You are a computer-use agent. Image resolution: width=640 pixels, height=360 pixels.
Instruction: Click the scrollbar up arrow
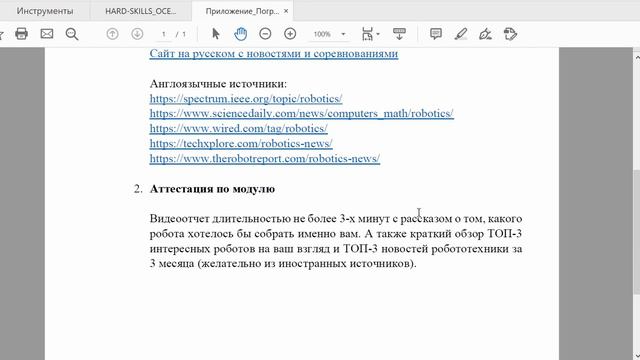[x=637, y=58]
